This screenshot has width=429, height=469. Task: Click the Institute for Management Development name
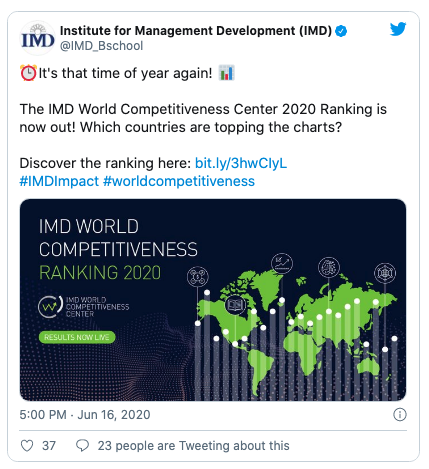coord(196,31)
